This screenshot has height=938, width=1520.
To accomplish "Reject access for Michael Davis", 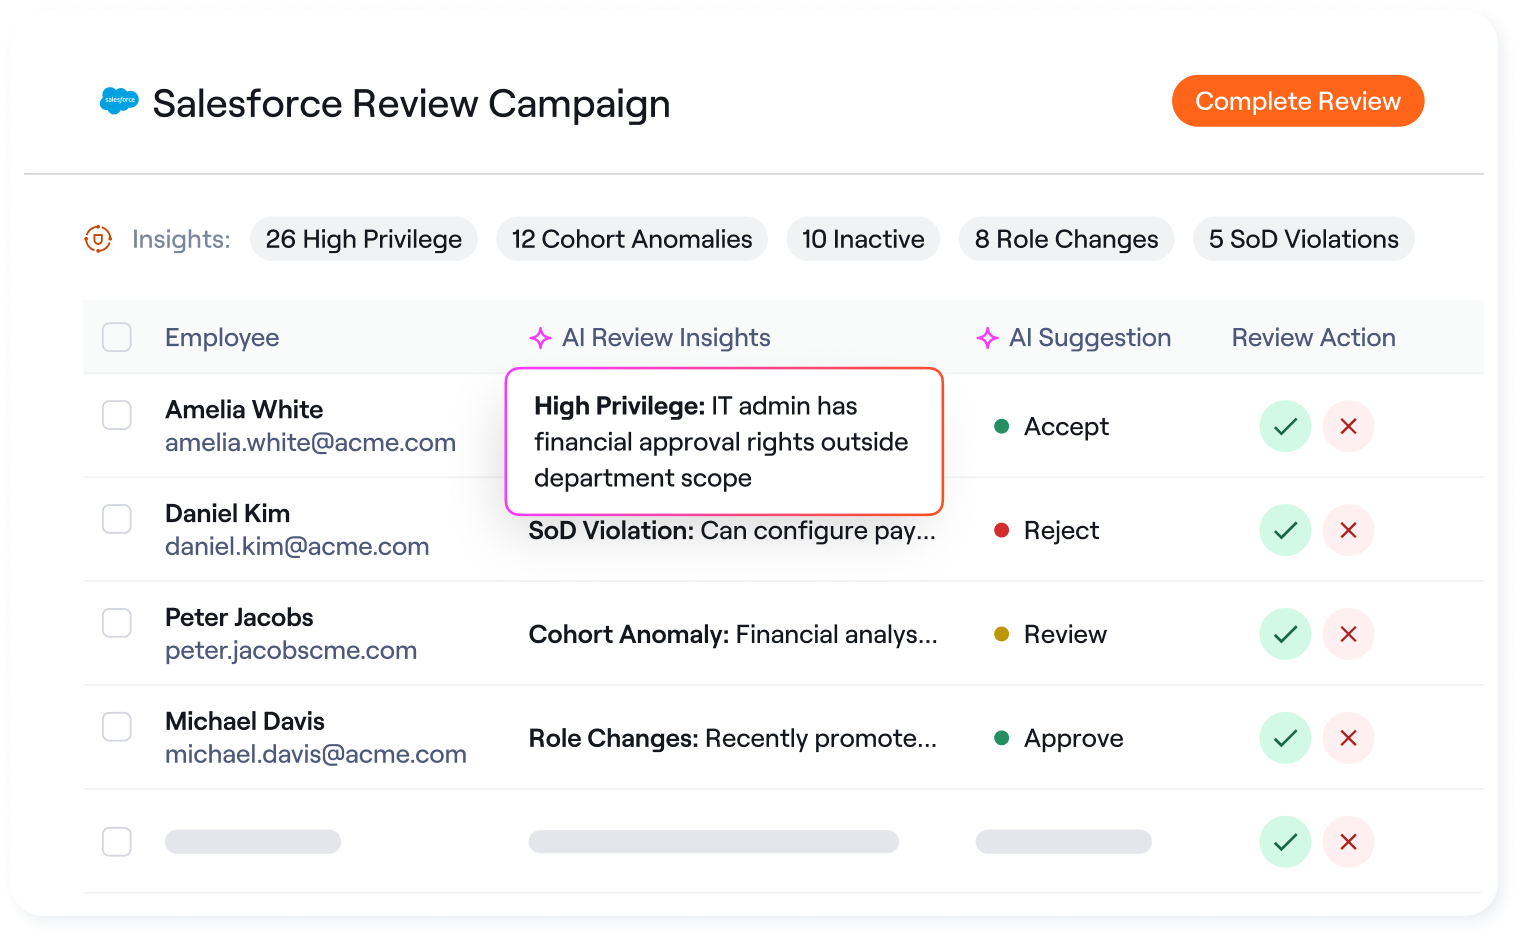I will coord(1348,738).
